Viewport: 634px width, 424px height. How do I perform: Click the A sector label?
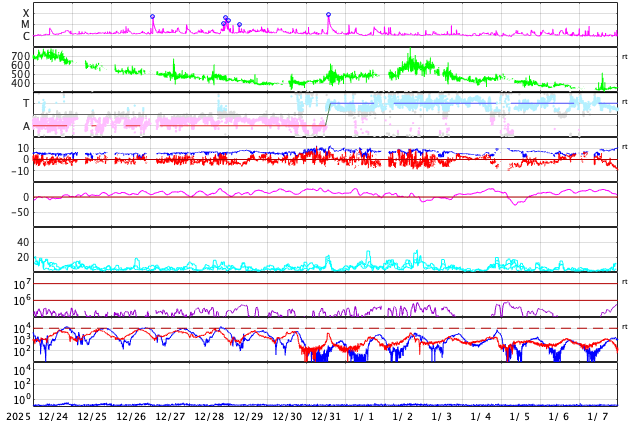pos(26,126)
